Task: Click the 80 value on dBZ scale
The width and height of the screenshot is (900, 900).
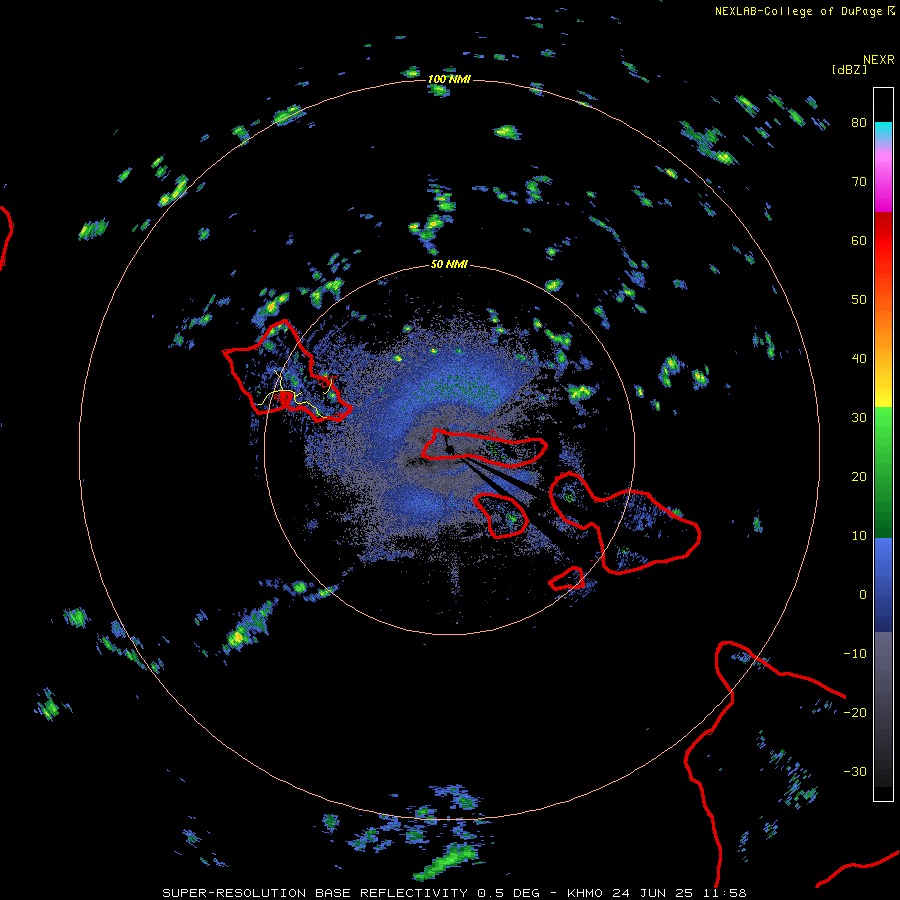Action: [x=859, y=123]
